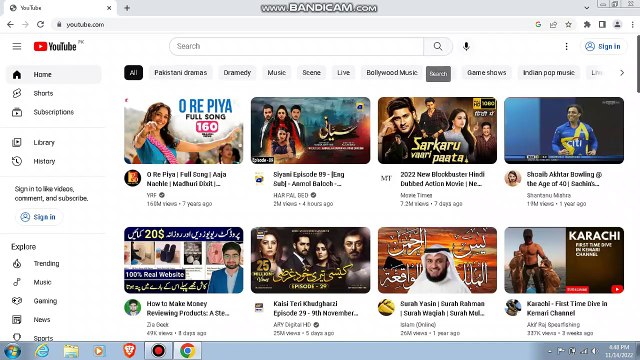640x360 pixels.
Task: Open Bandicam recorder in taskbar
Action: (x=158, y=351)
